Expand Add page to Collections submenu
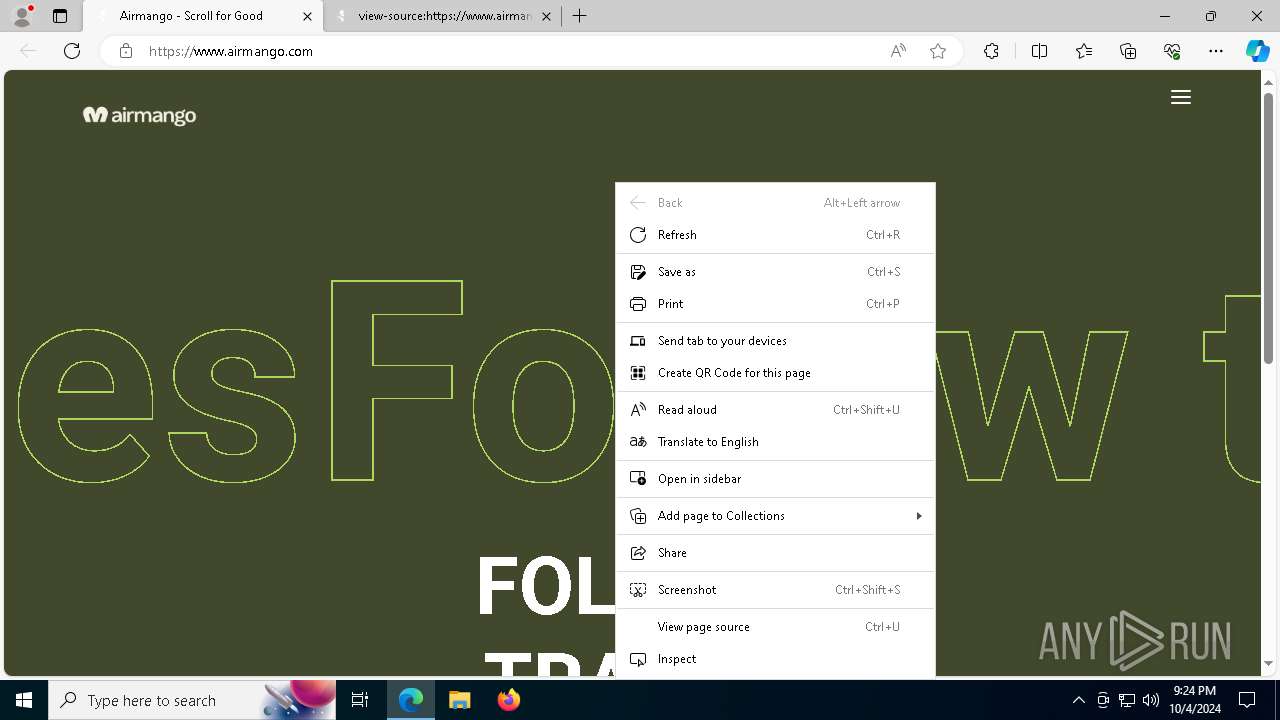Image resolution: width=1280 pixels, height=720 pixels. [775, 516]
